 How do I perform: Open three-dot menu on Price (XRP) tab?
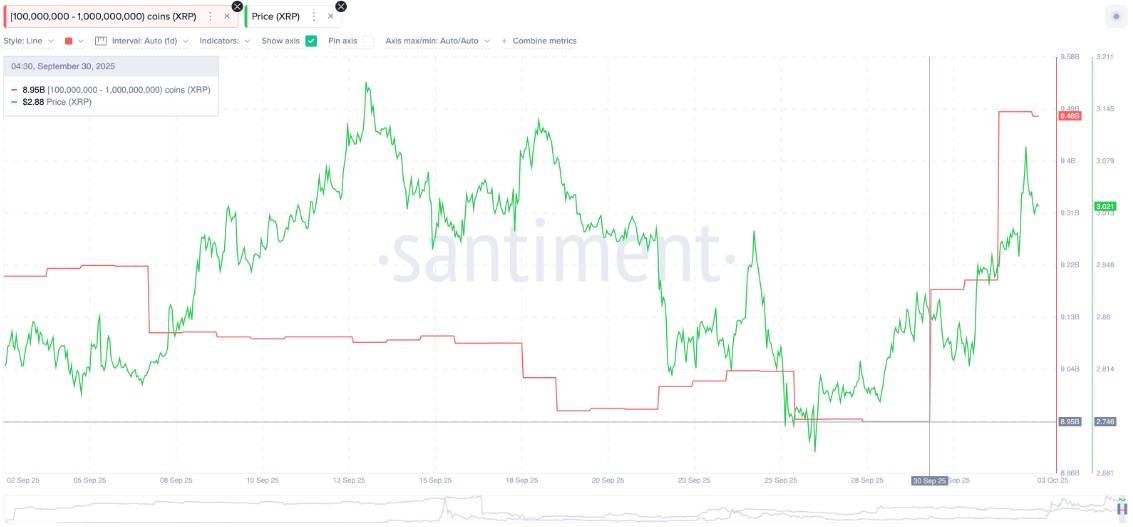pos(314,16)
